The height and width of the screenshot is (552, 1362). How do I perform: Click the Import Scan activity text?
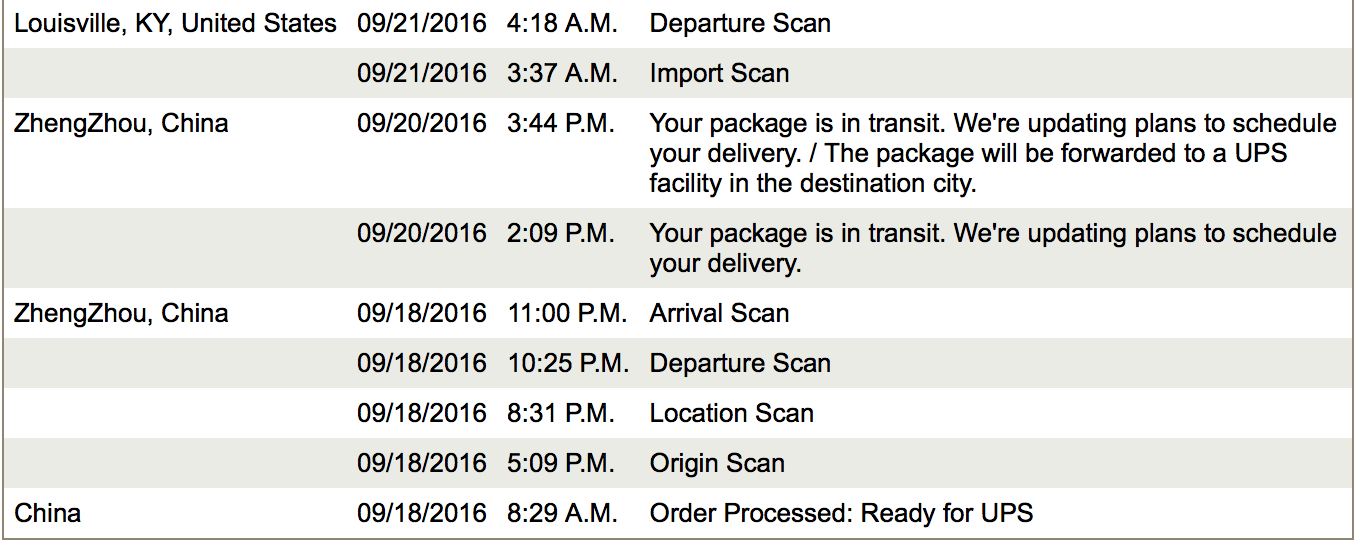tap(719, 74)
